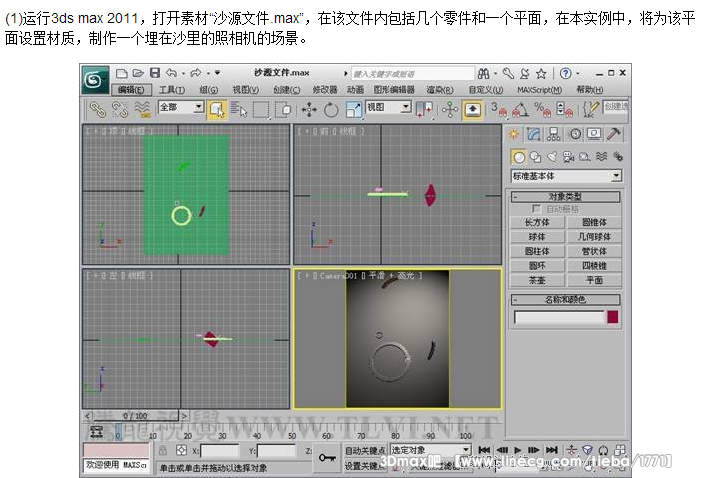Click the Unlink Selection broken chain icon
The width and height of the screenshot is (701, 478).
[x=120, y=109]
